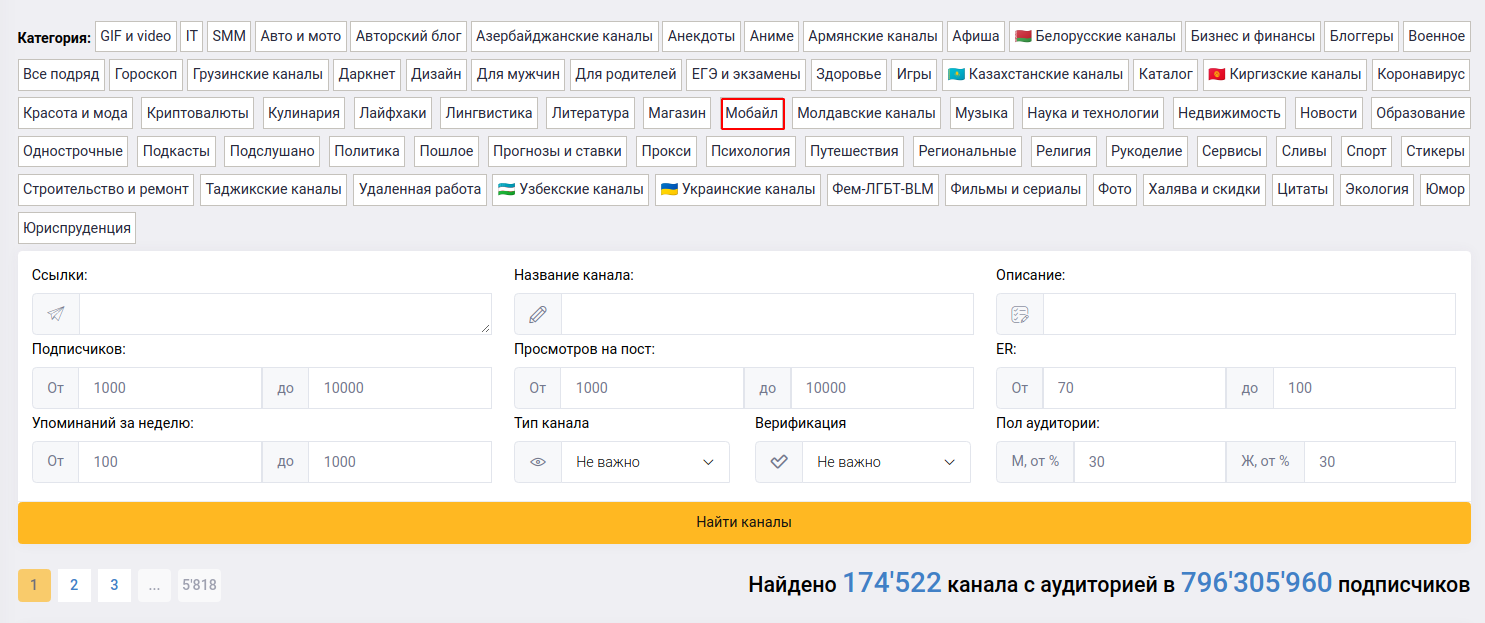This screenshot has width=1485, height=623.
Task: Click the Найти каналы search button
Action: click(744, 522)
